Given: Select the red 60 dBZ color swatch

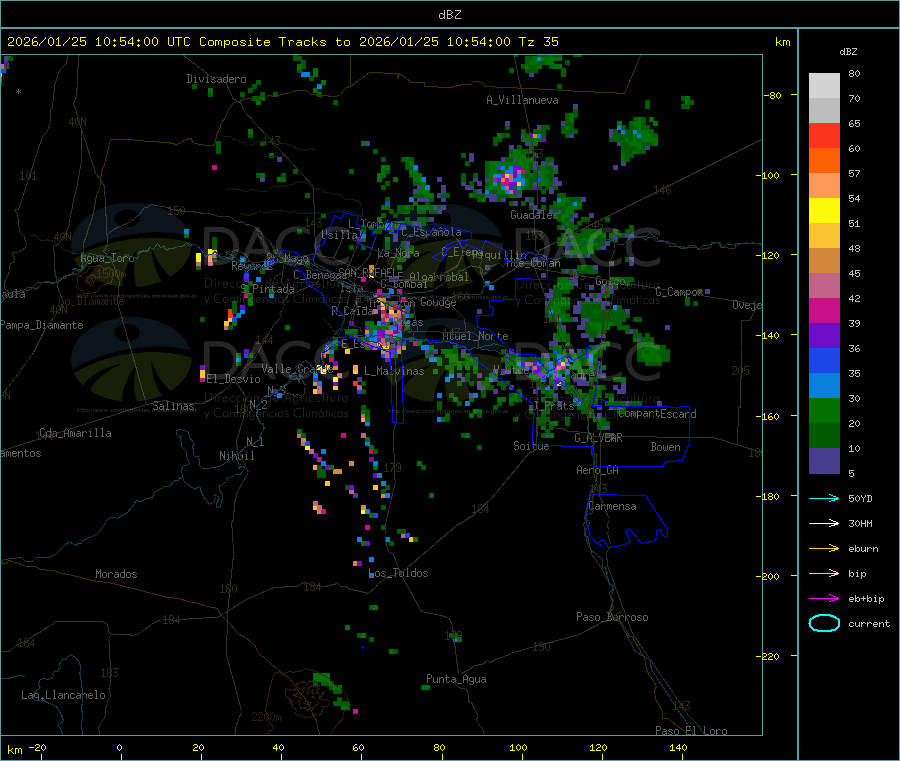Looking at the screenshot, I should 824,135.
